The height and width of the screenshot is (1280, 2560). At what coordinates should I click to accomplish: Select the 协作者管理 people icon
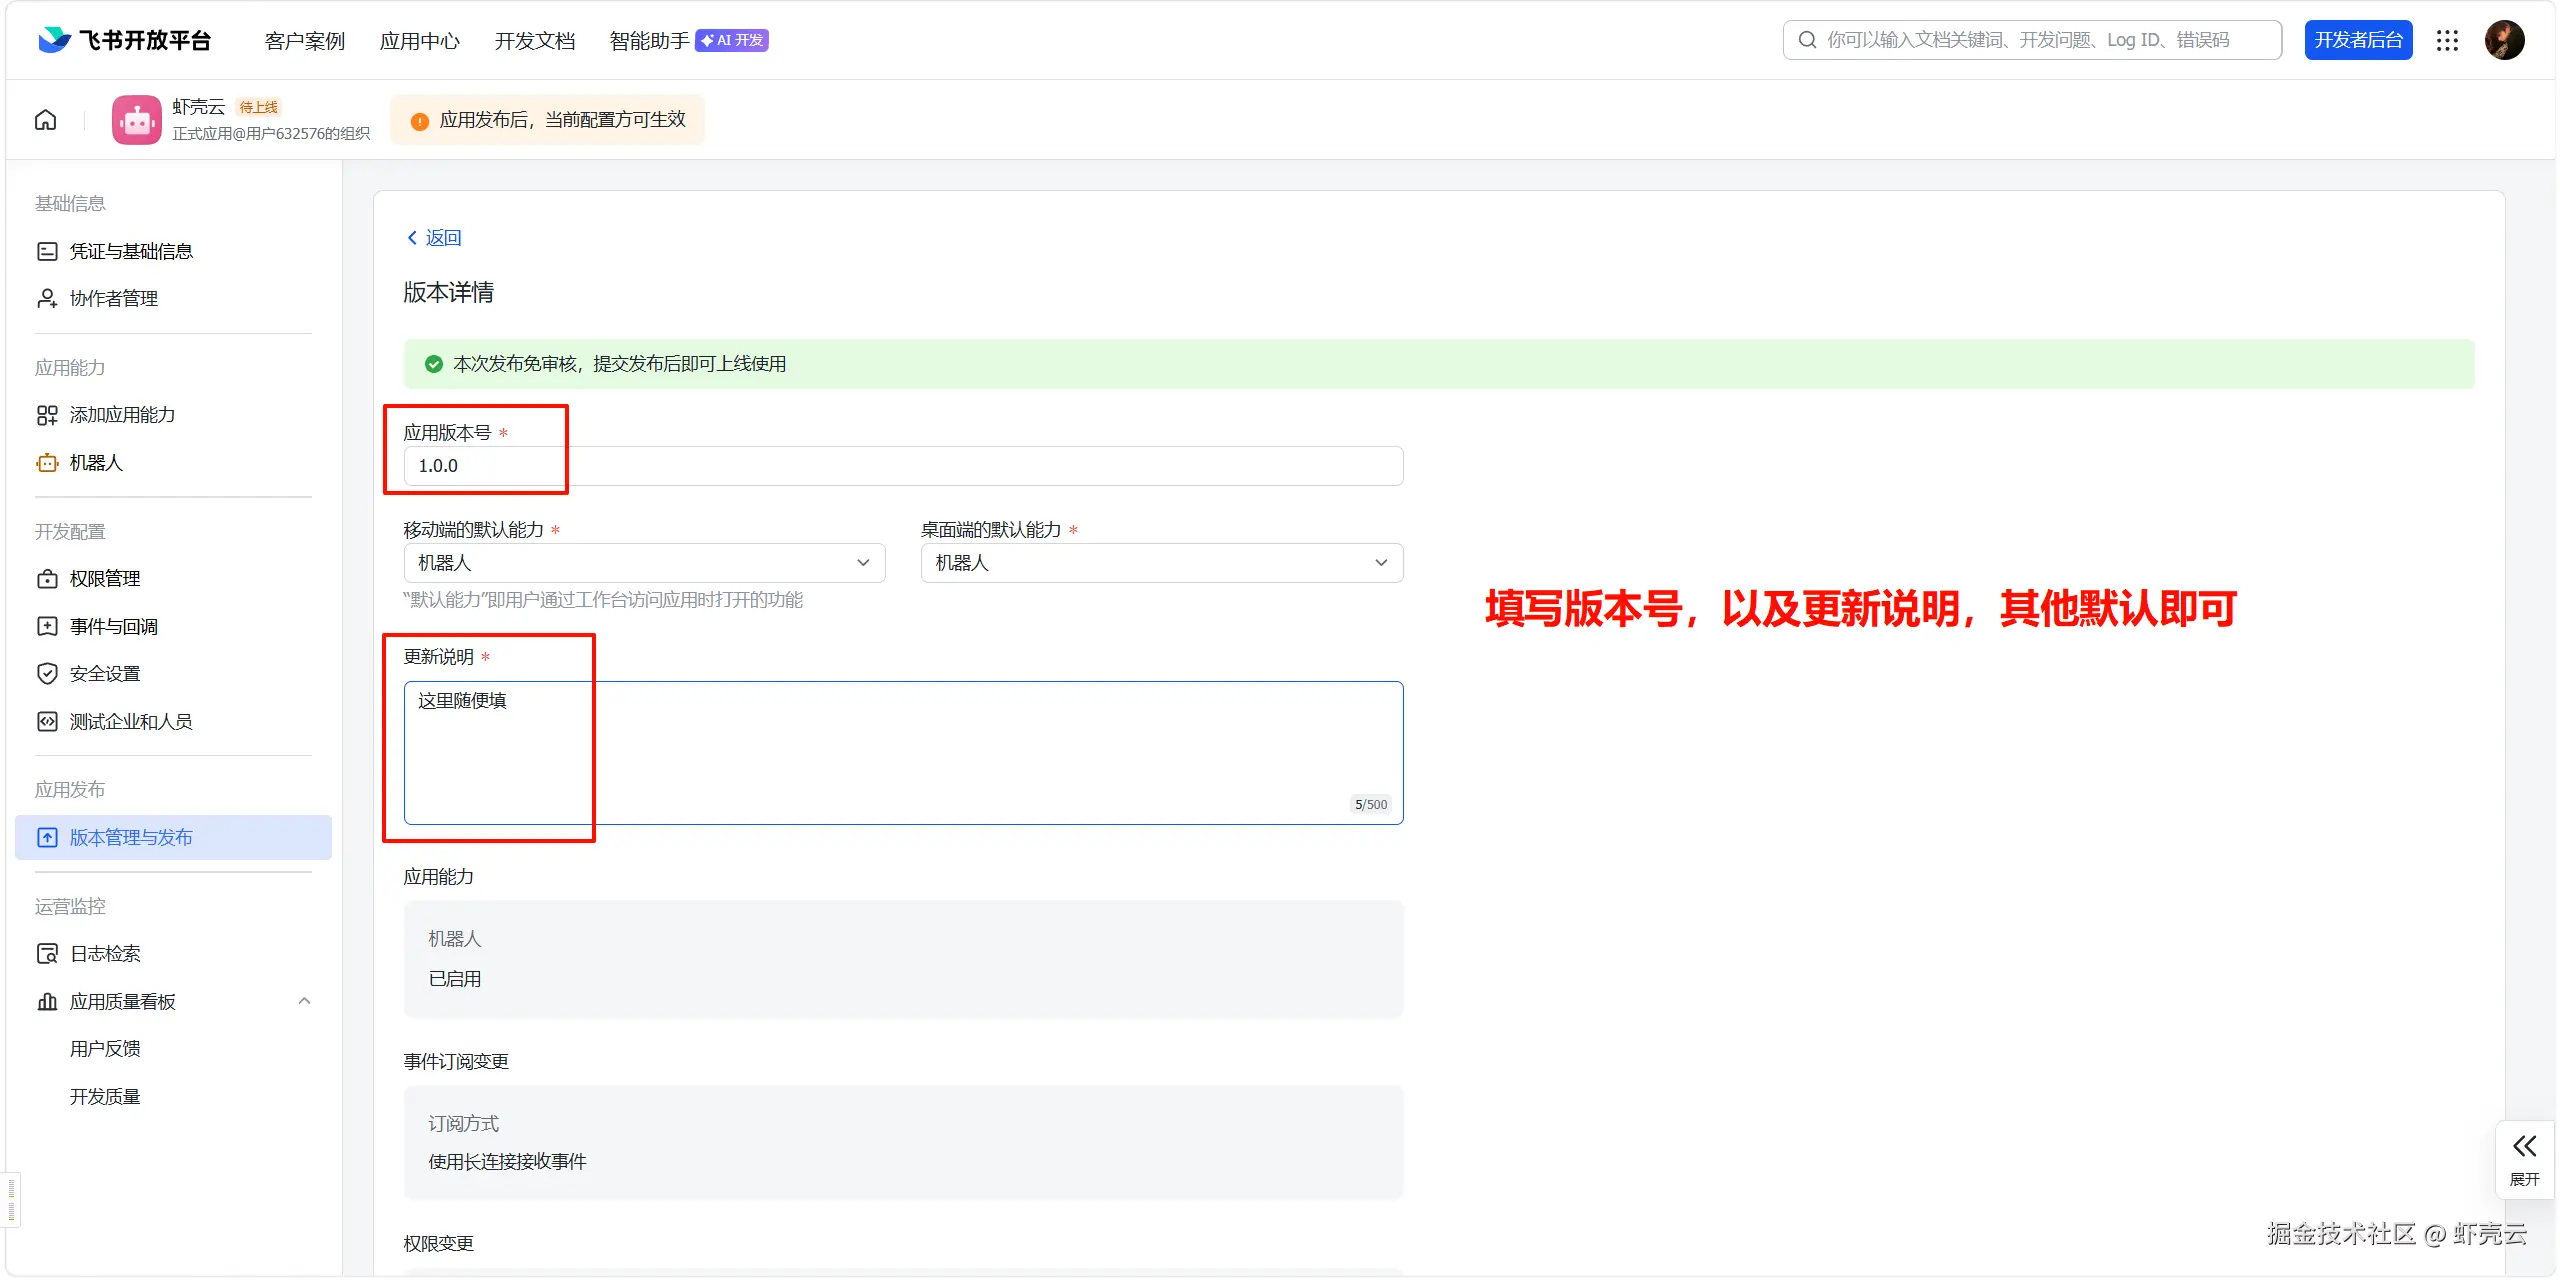click(47, 298)
